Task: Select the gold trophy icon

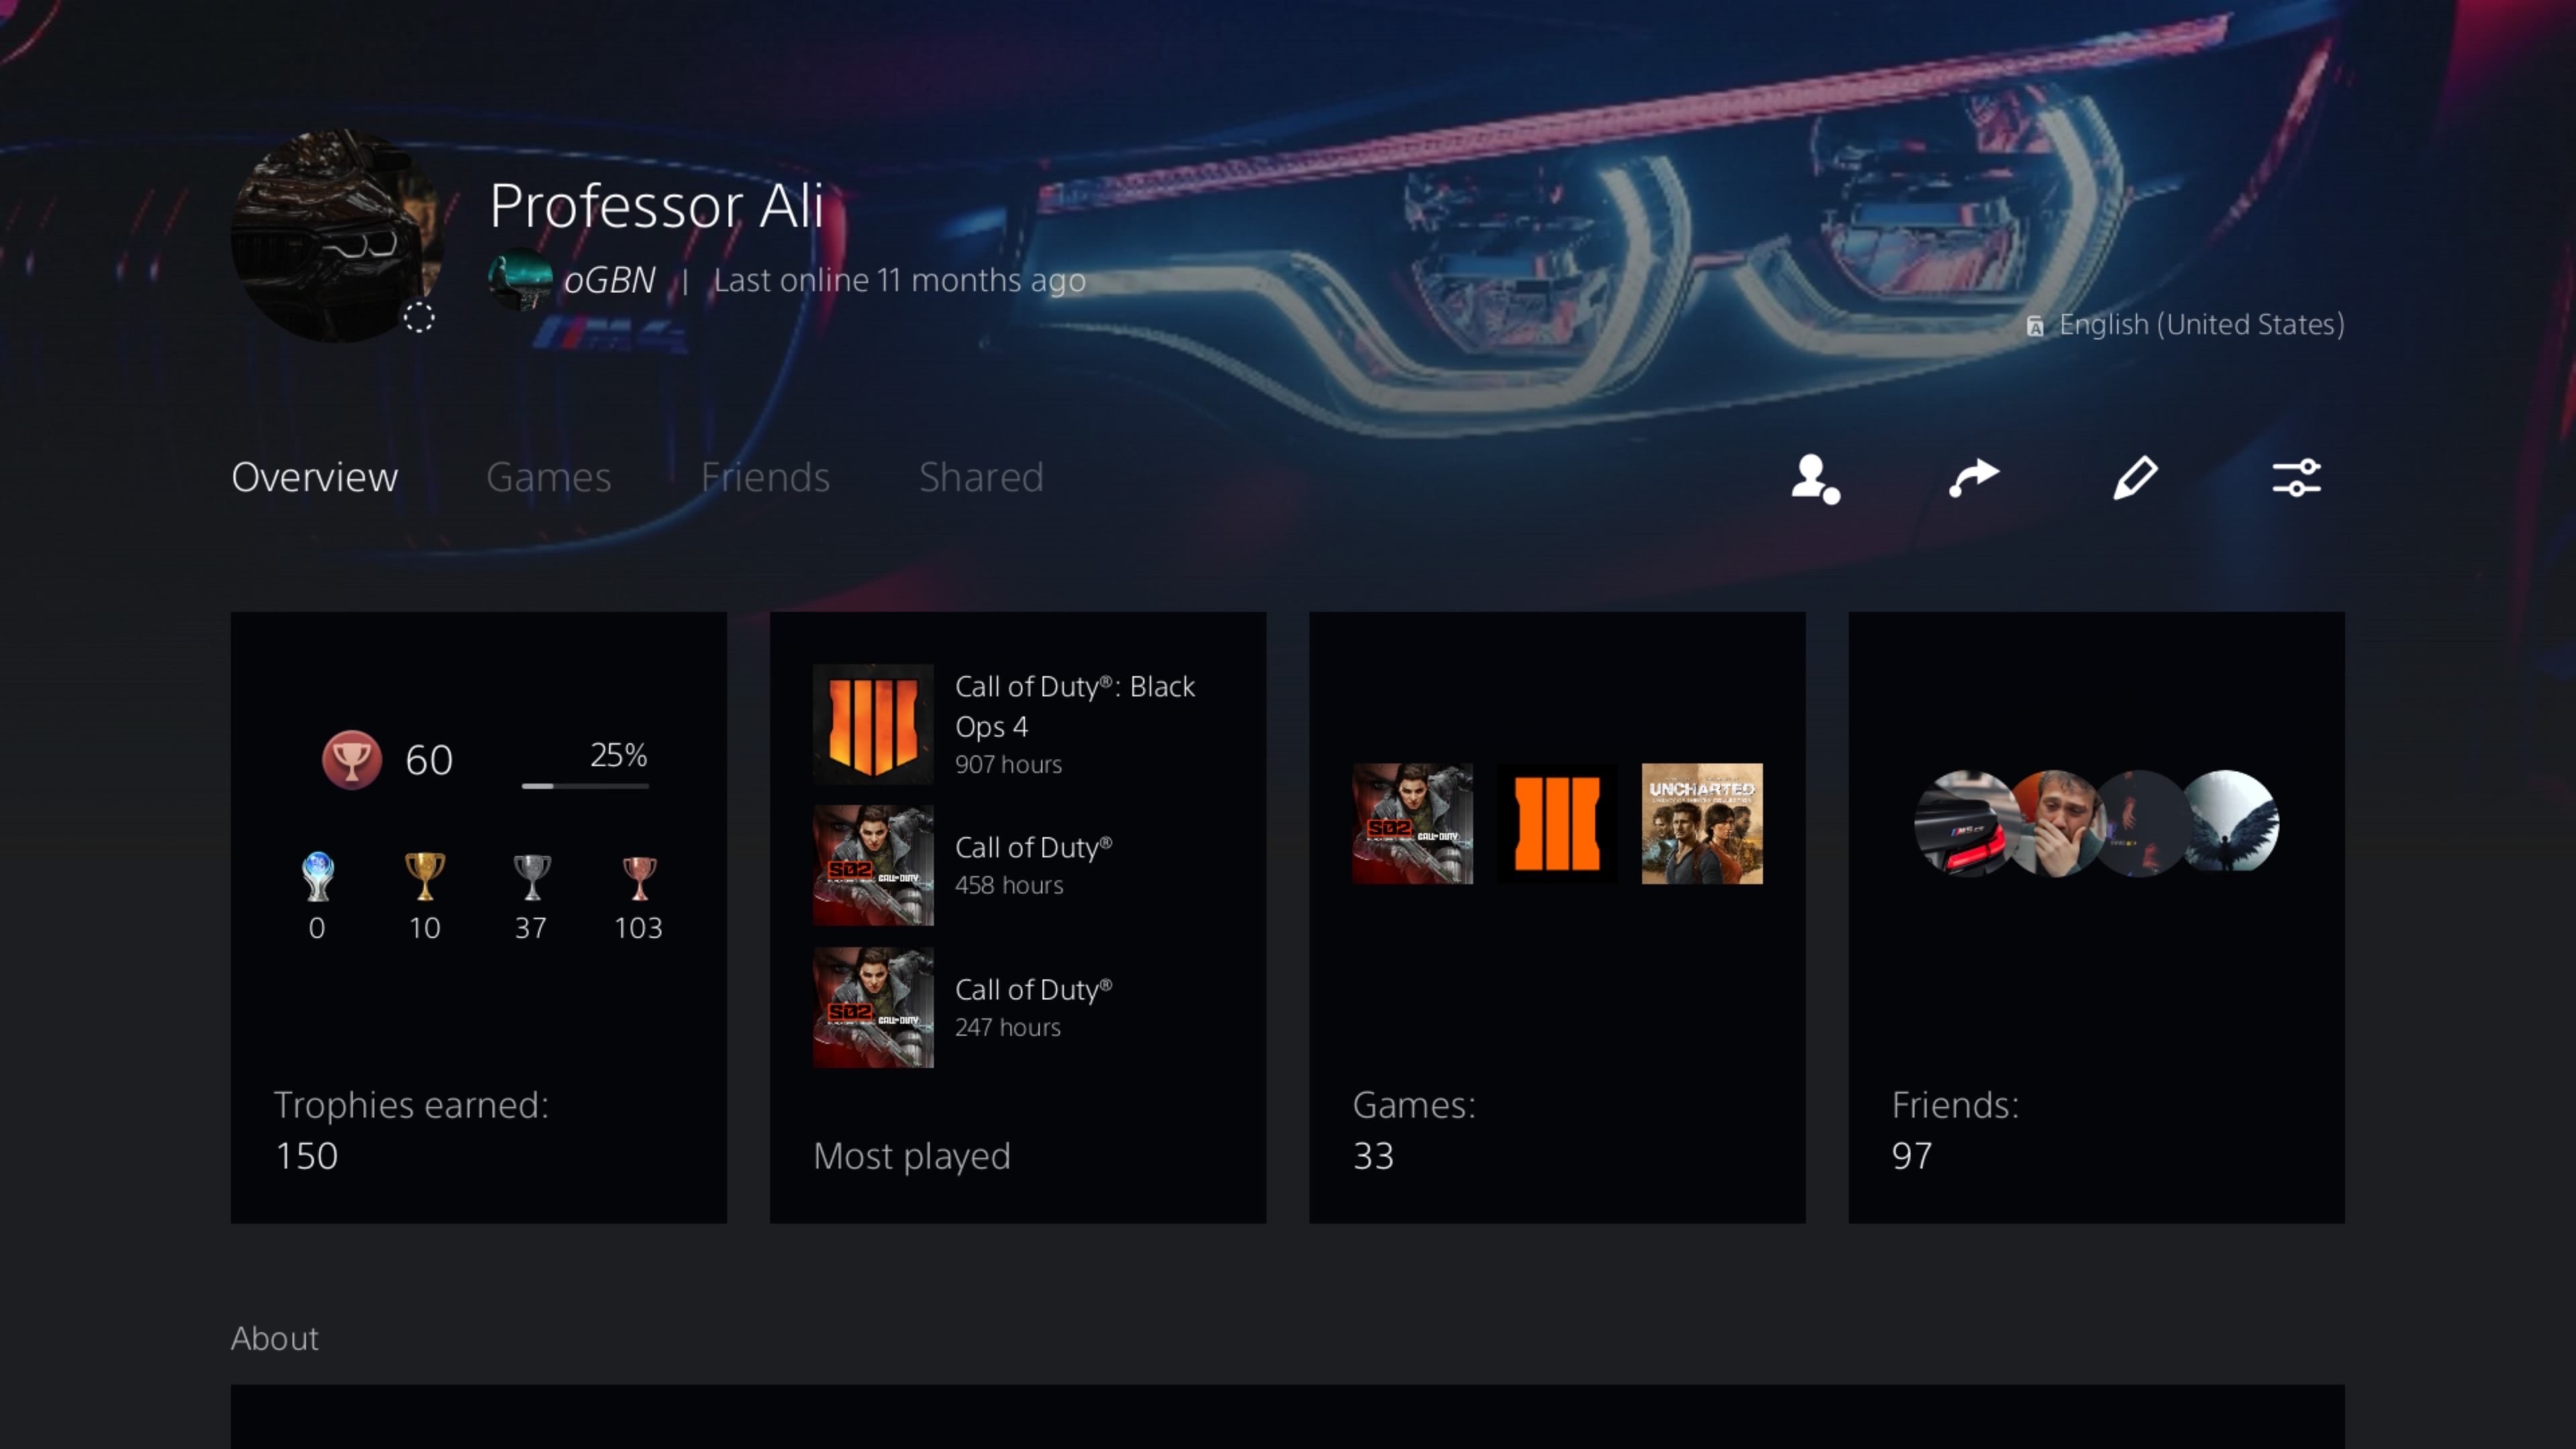Action: [424, 876]
